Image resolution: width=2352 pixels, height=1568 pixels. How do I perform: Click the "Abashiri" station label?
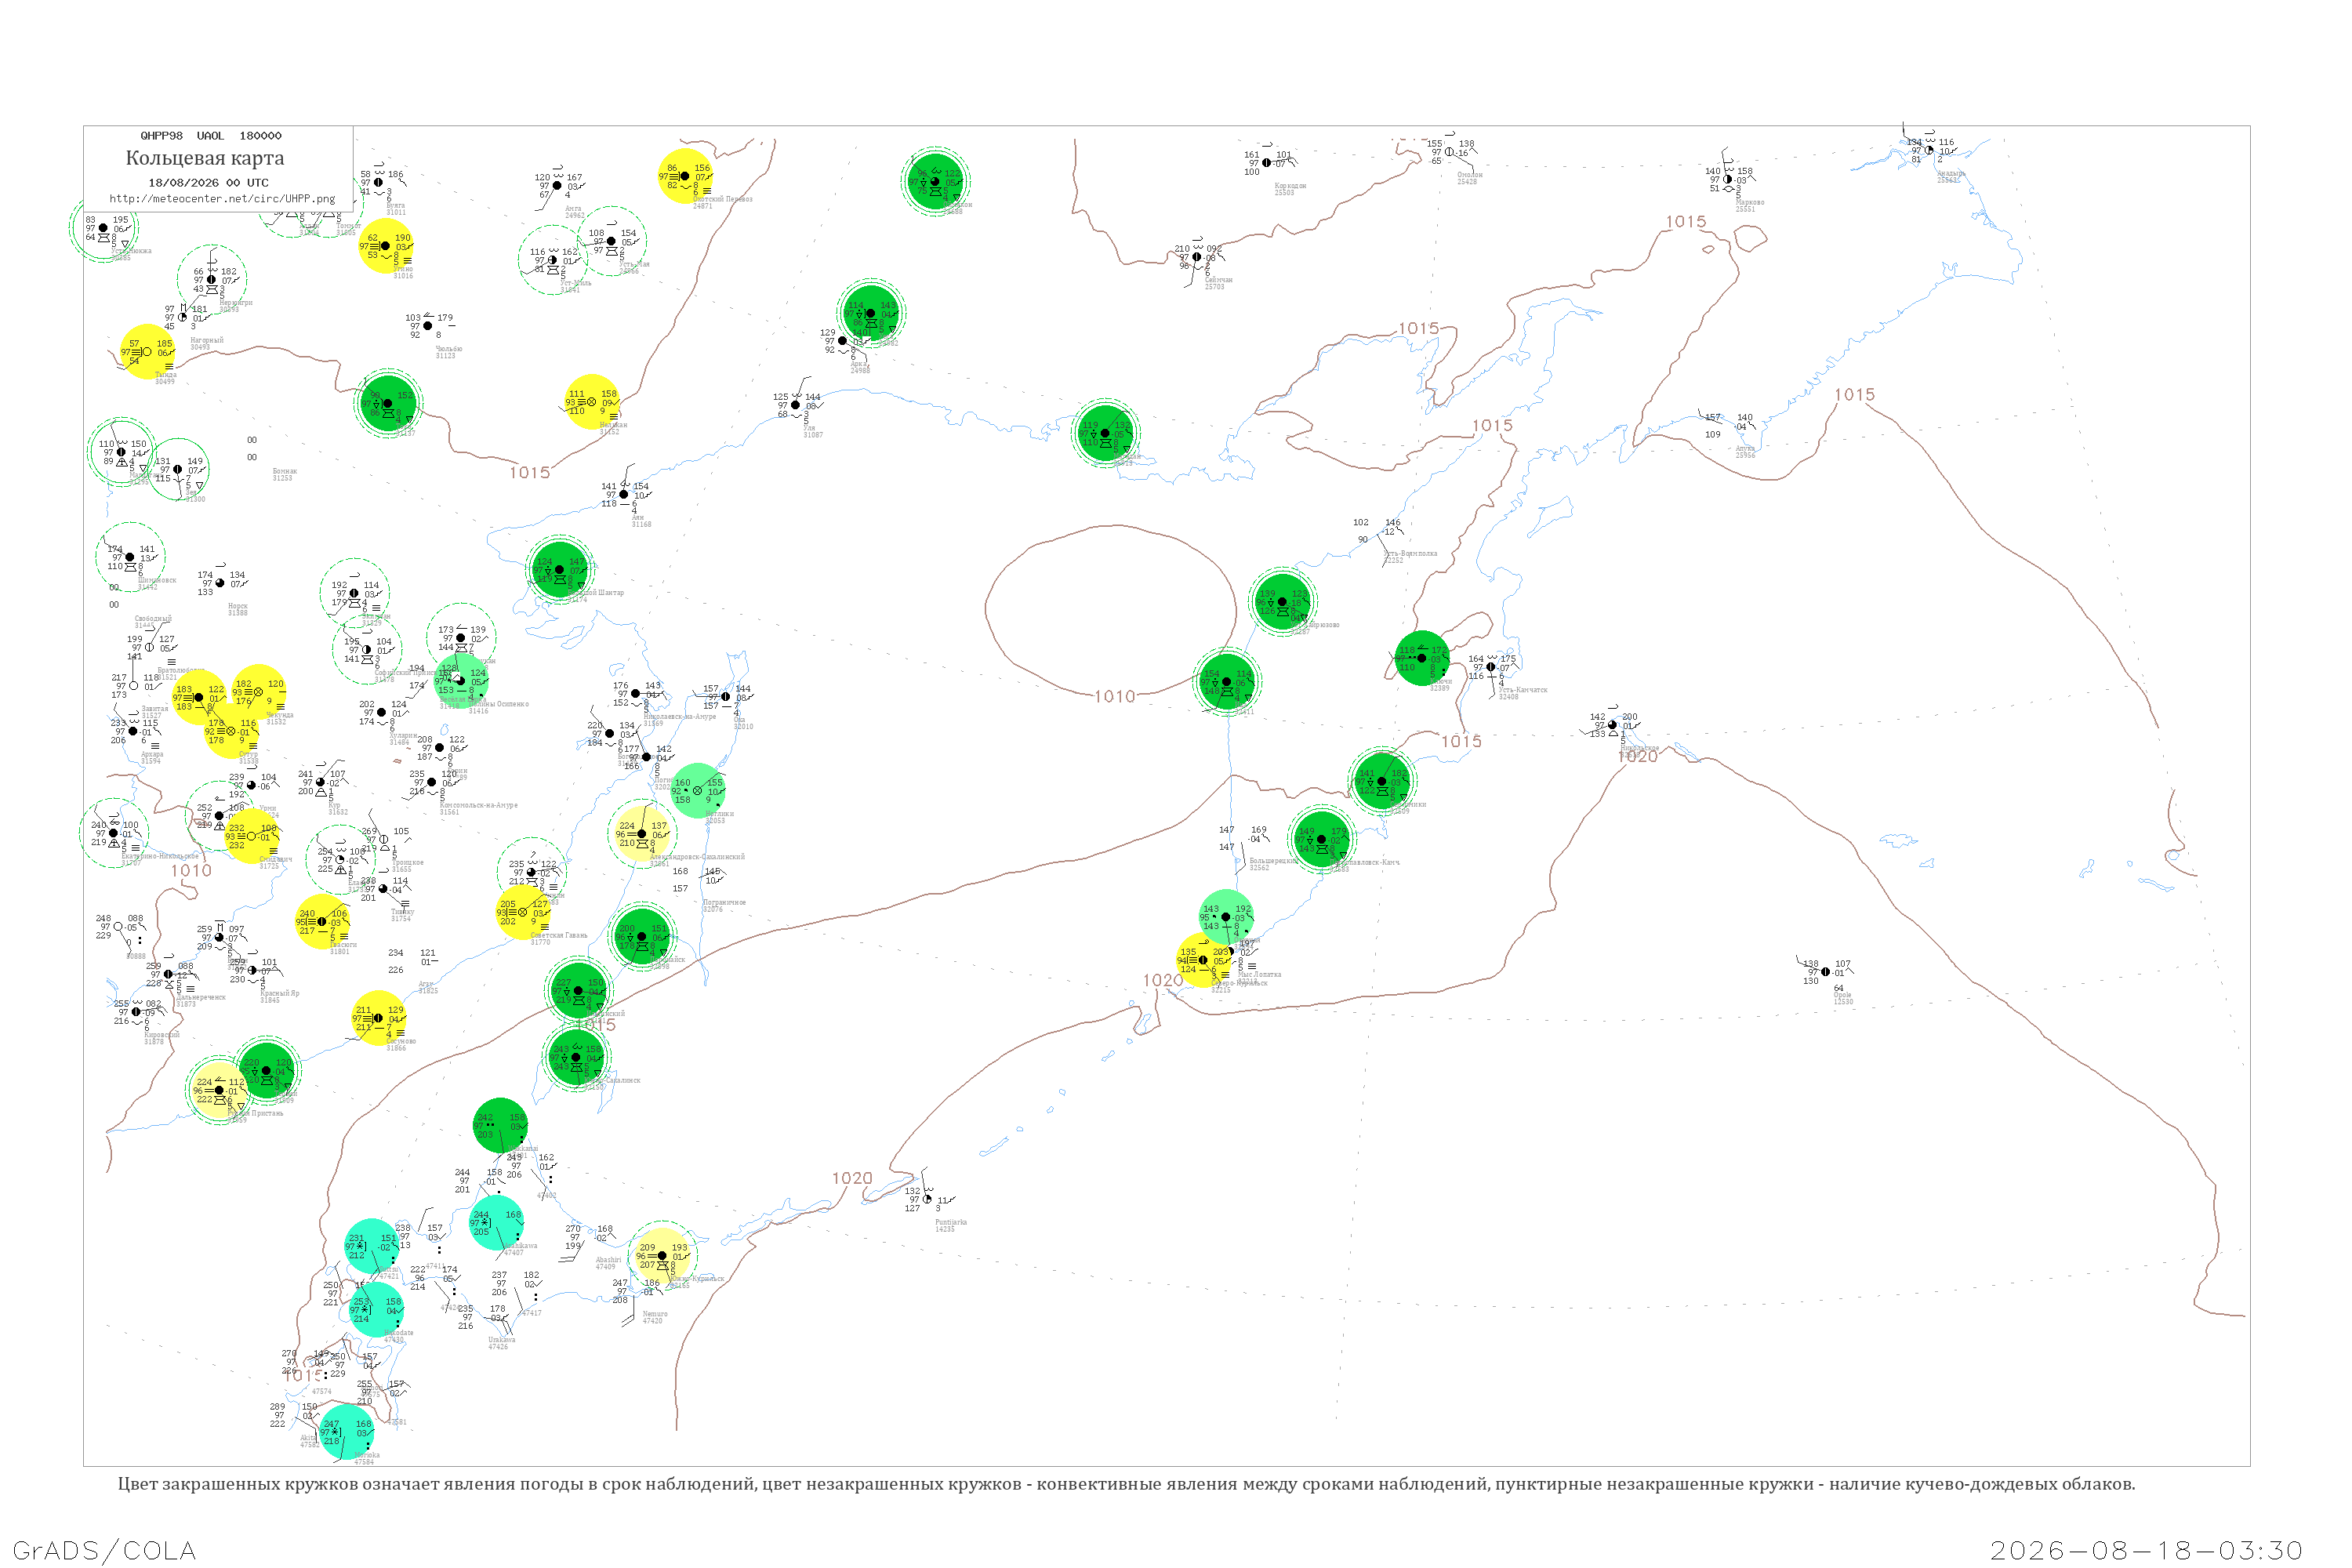tap(609, 1261)
